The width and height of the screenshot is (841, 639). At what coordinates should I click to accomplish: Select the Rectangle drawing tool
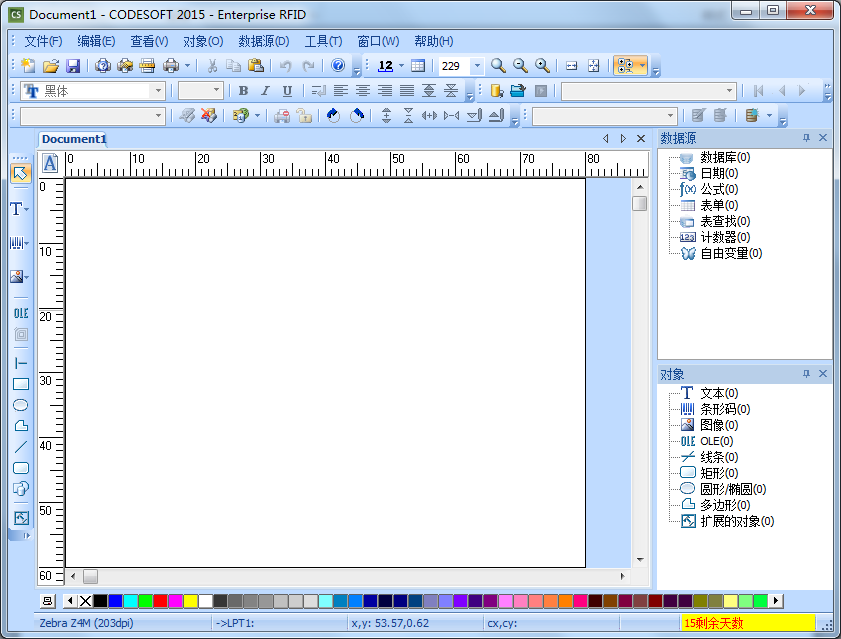[x=20, y=384]
